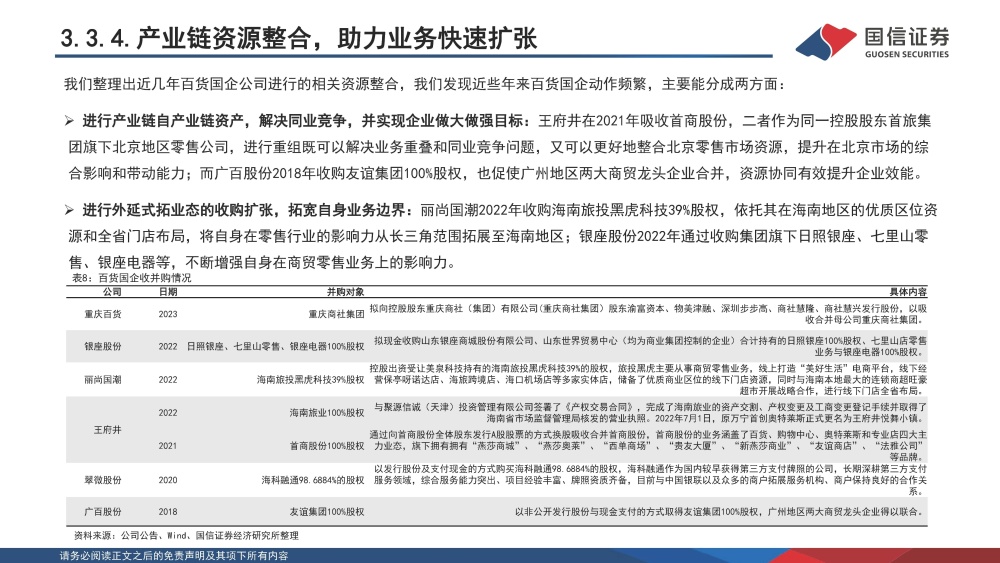This screenshot has height=563, width=1000.
Task: Click bold heading '进行外延式拓业态的收购扩张，拓宽自身业务边界'
Action: point(244,210)
